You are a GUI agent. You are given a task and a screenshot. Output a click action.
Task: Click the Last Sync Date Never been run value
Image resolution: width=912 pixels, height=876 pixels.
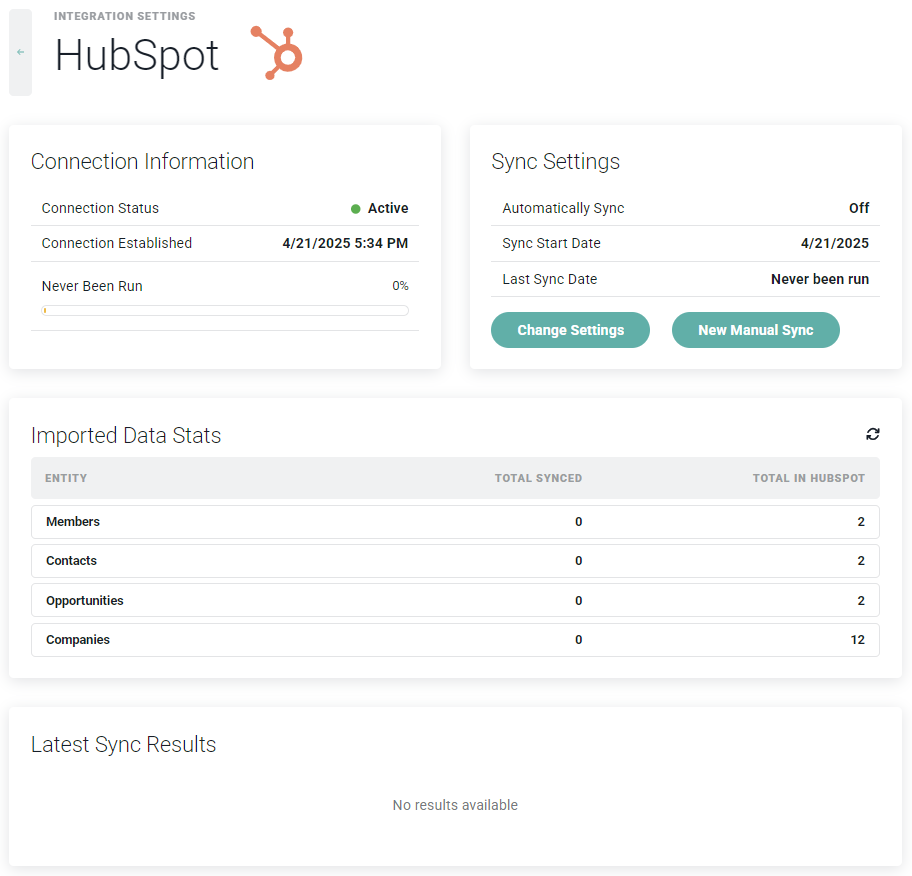click(820, 279)
